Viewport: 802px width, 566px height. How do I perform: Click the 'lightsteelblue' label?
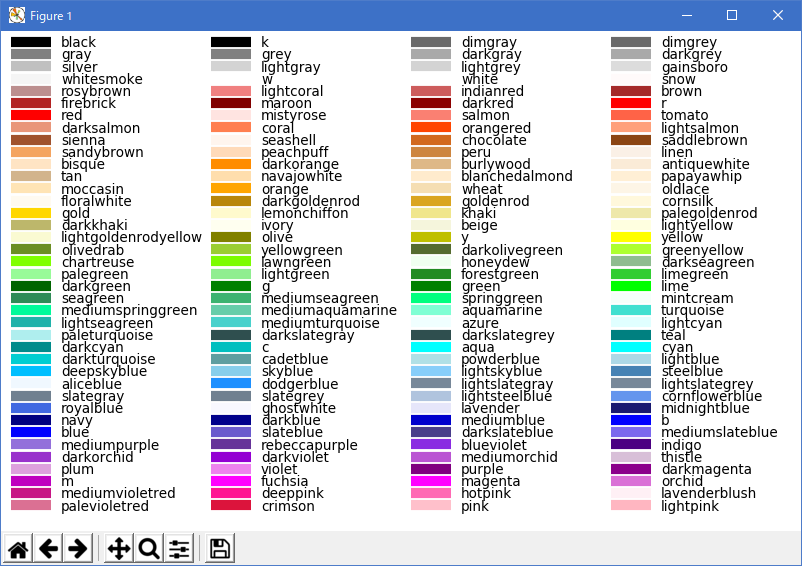[x=507, y=396]
